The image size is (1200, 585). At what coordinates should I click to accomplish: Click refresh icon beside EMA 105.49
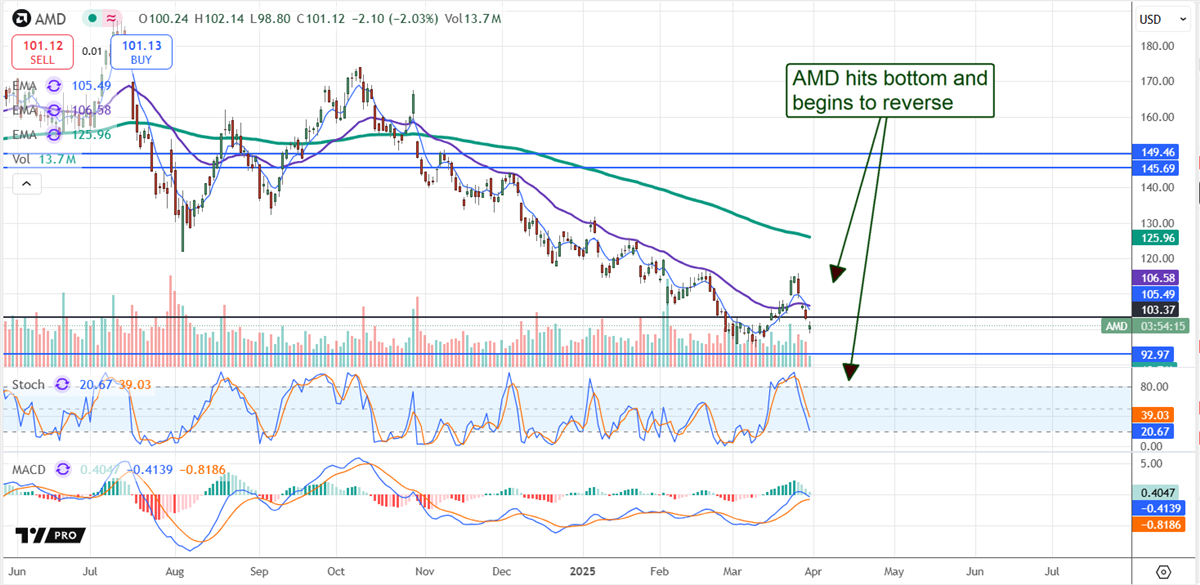53,87
